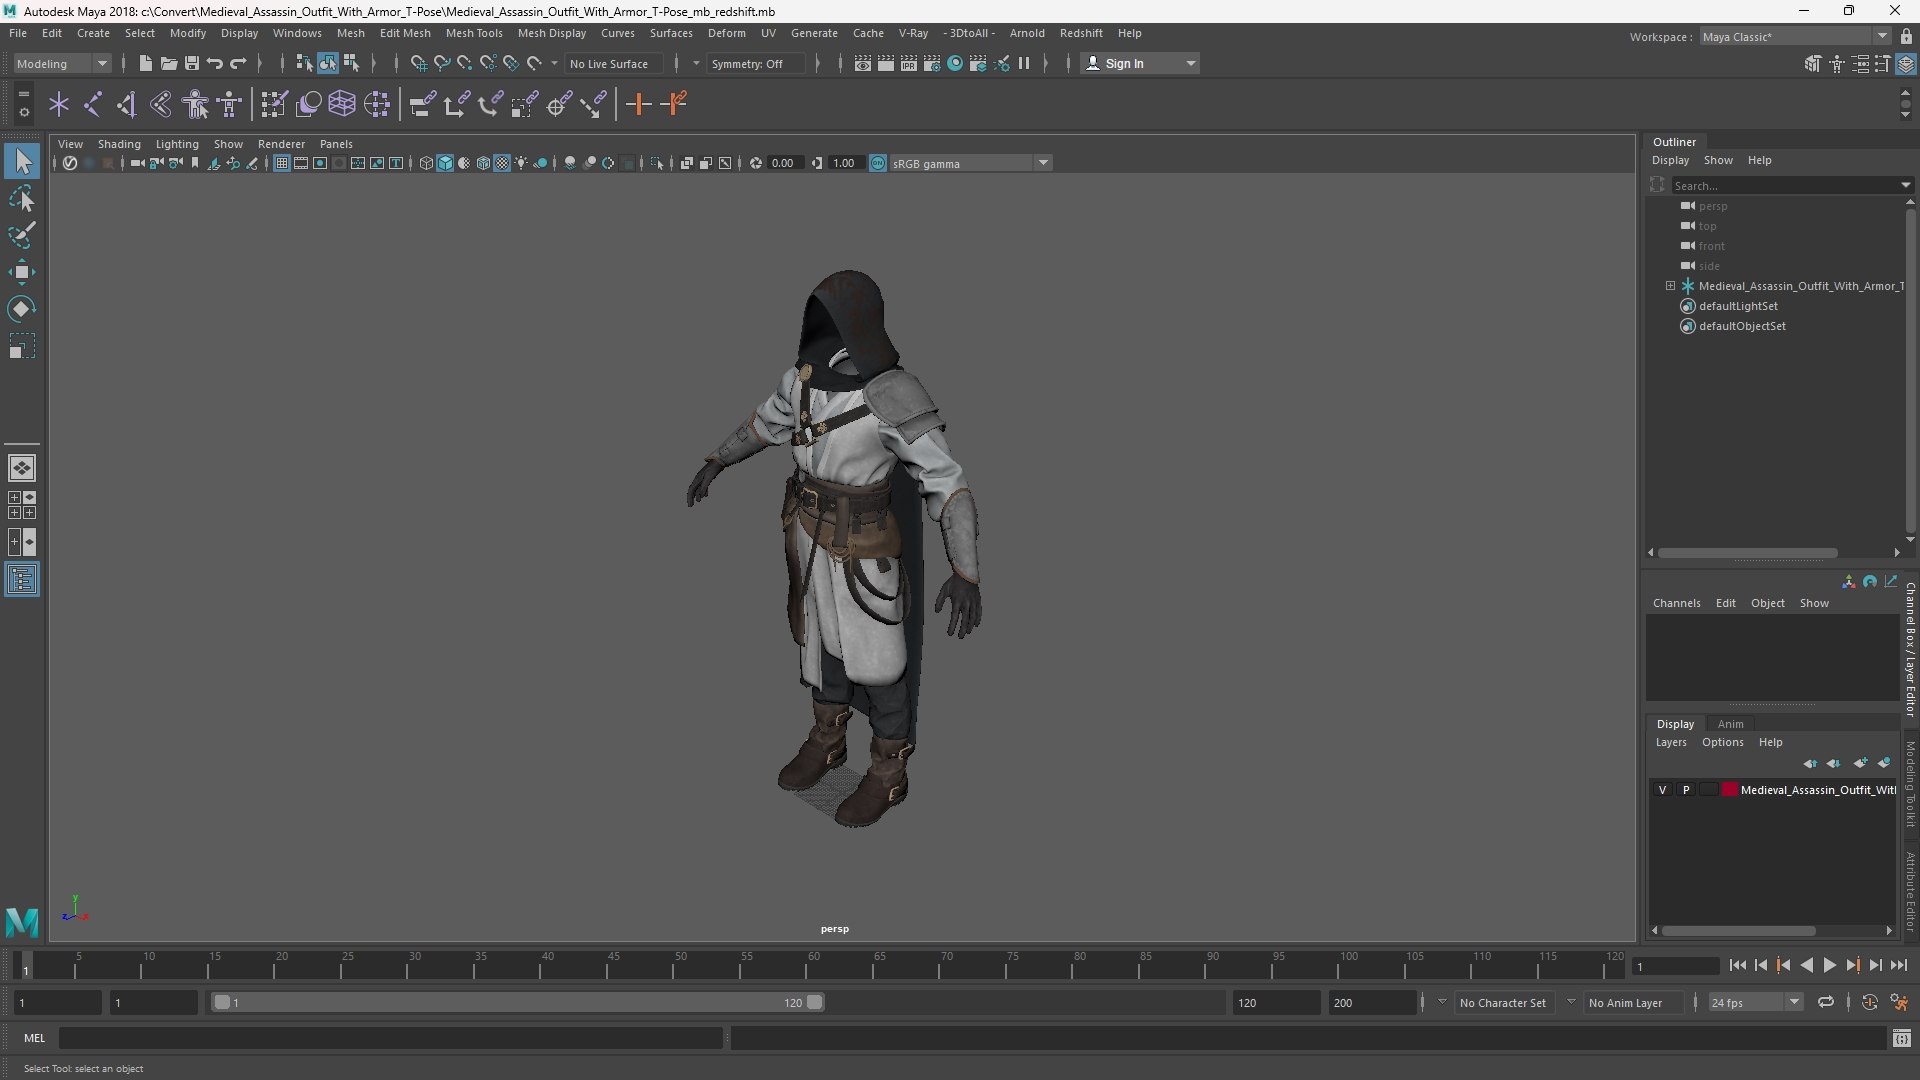Render the current frame icon
The width and height of the screenshot is (1920, 1080).
pos(886,63)
